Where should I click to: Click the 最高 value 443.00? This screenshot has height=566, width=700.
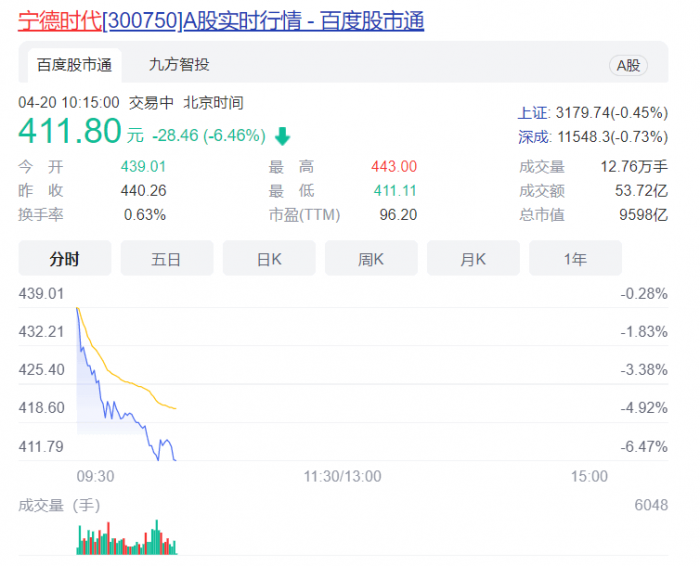pyautogui.click(x=394, y=166)
